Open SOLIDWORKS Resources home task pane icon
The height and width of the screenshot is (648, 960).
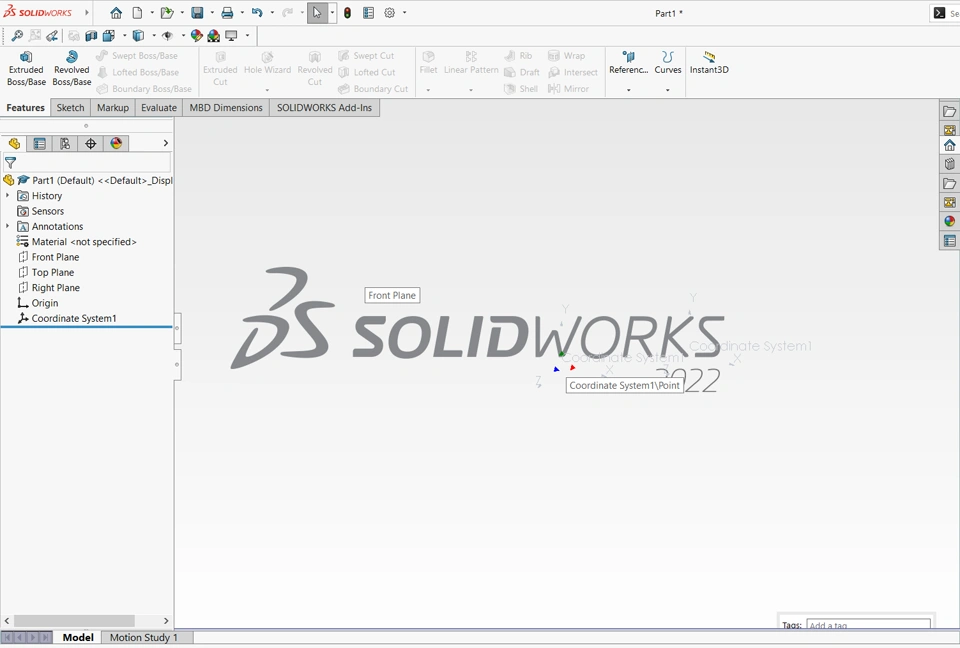pyautogui.click(x=950, y=145)
